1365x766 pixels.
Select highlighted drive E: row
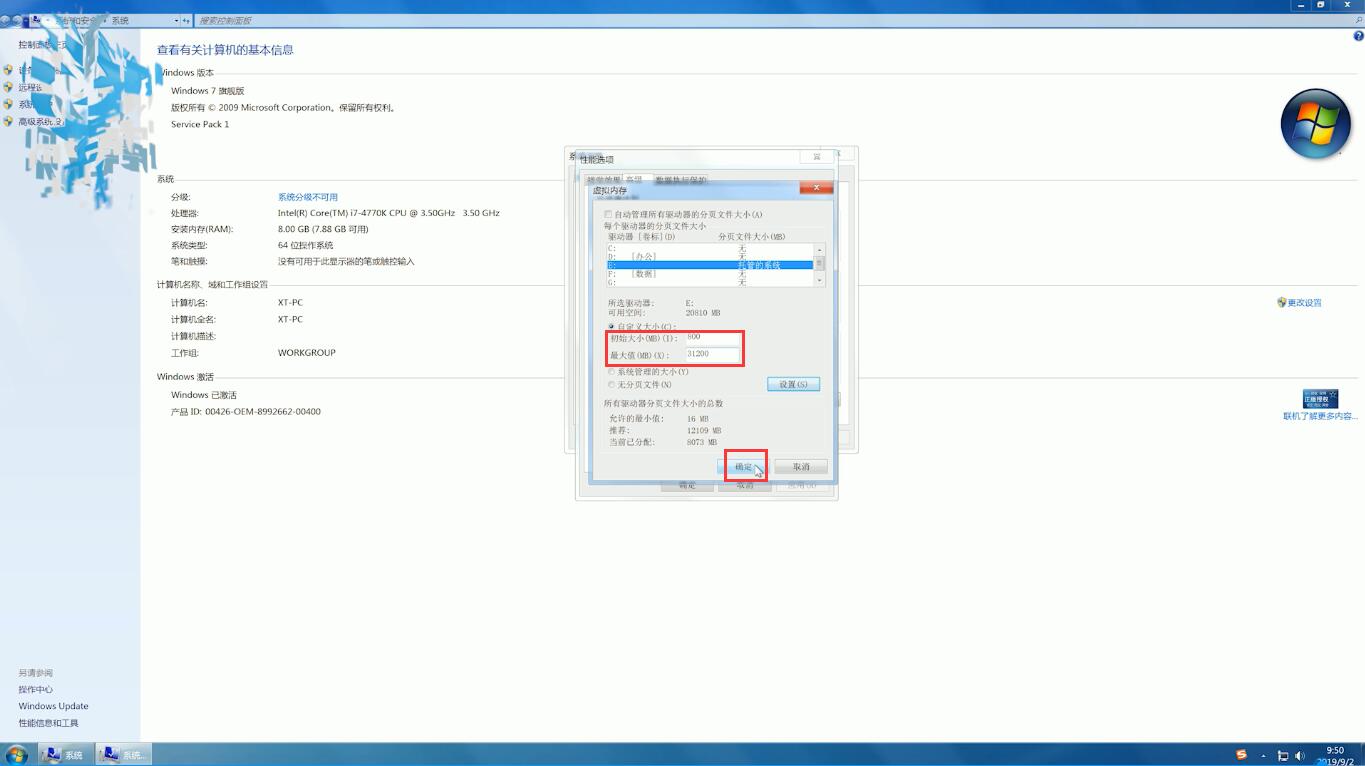[x=710, y=265]
